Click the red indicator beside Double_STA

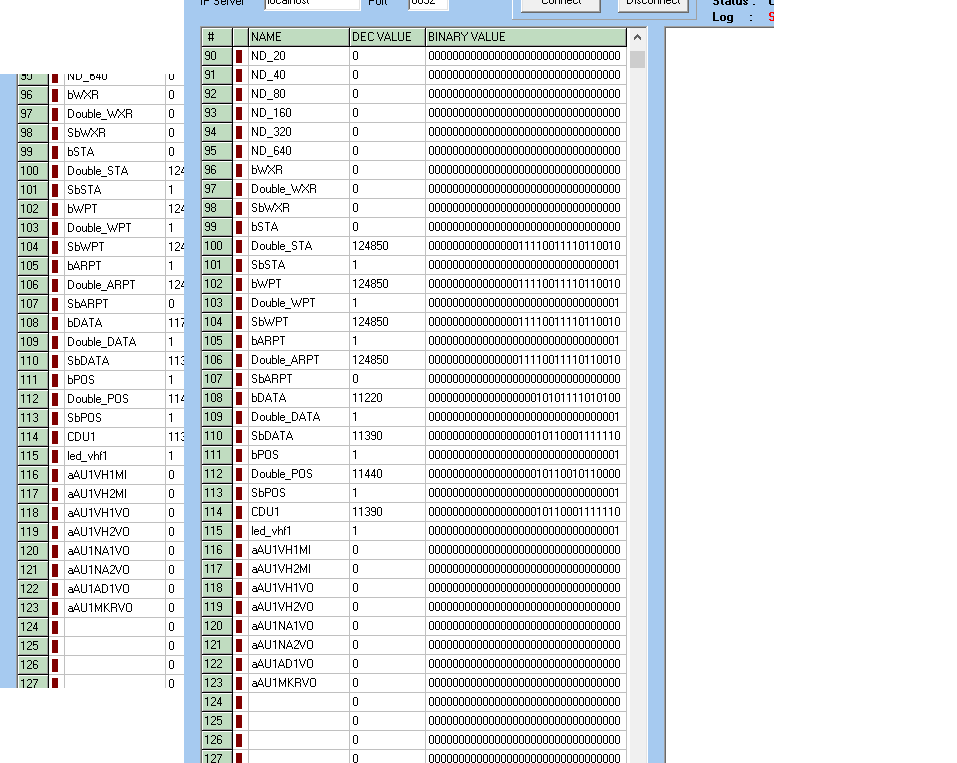[x=240, y=246]
